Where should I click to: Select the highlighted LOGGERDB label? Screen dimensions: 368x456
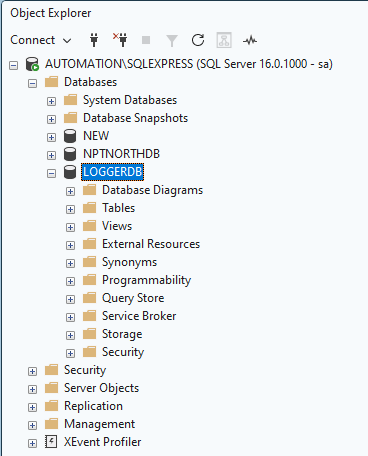point(113,172)
